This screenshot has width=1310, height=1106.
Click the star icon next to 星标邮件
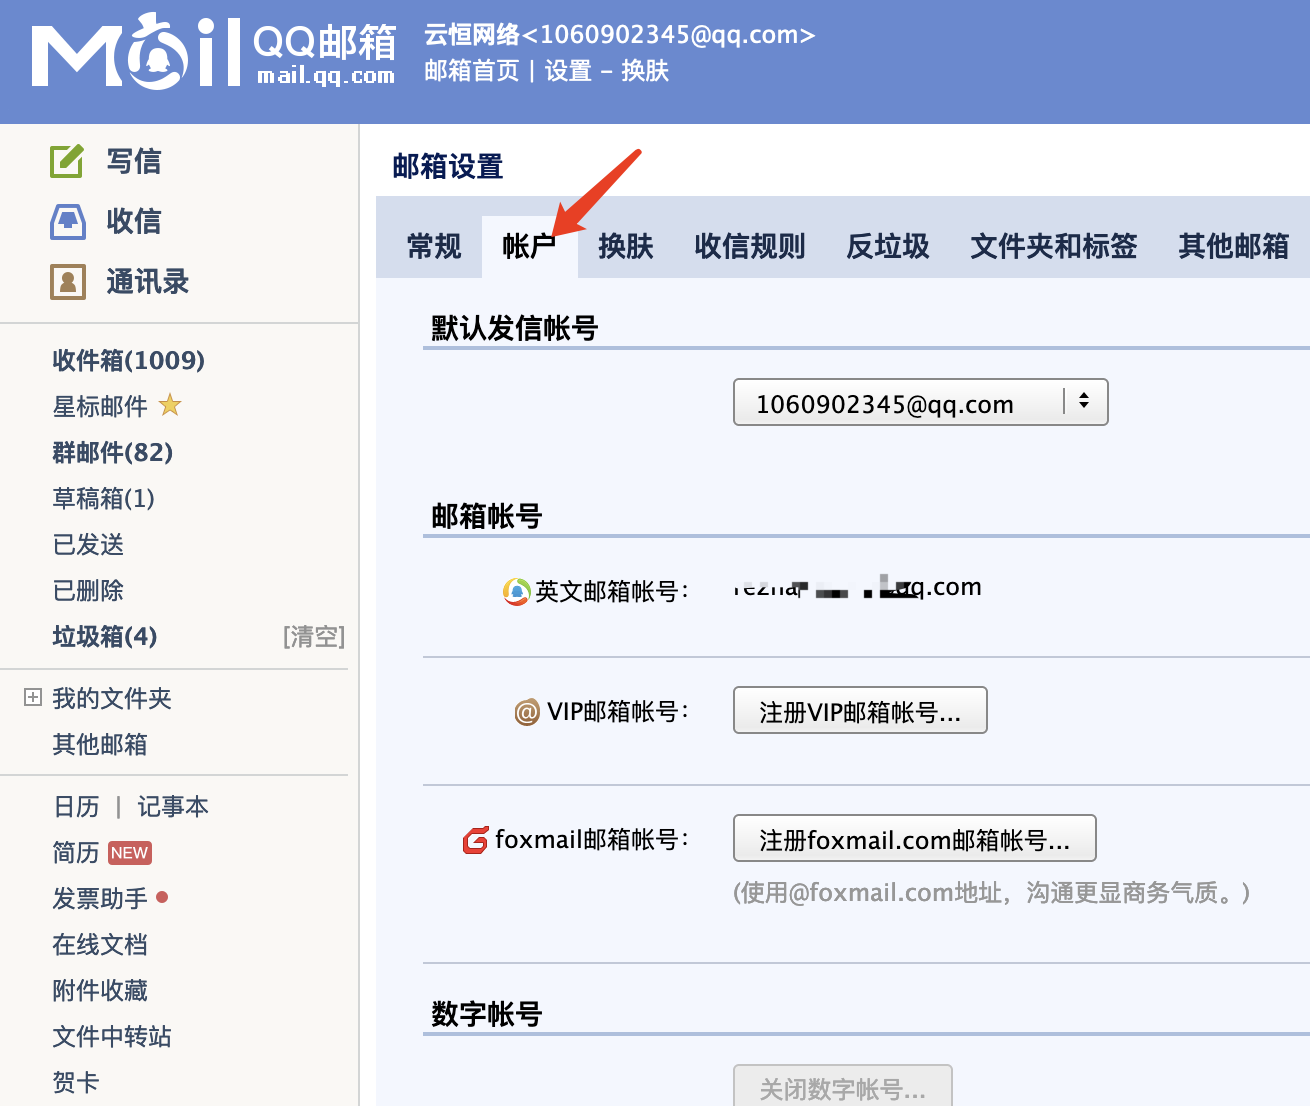170,405
